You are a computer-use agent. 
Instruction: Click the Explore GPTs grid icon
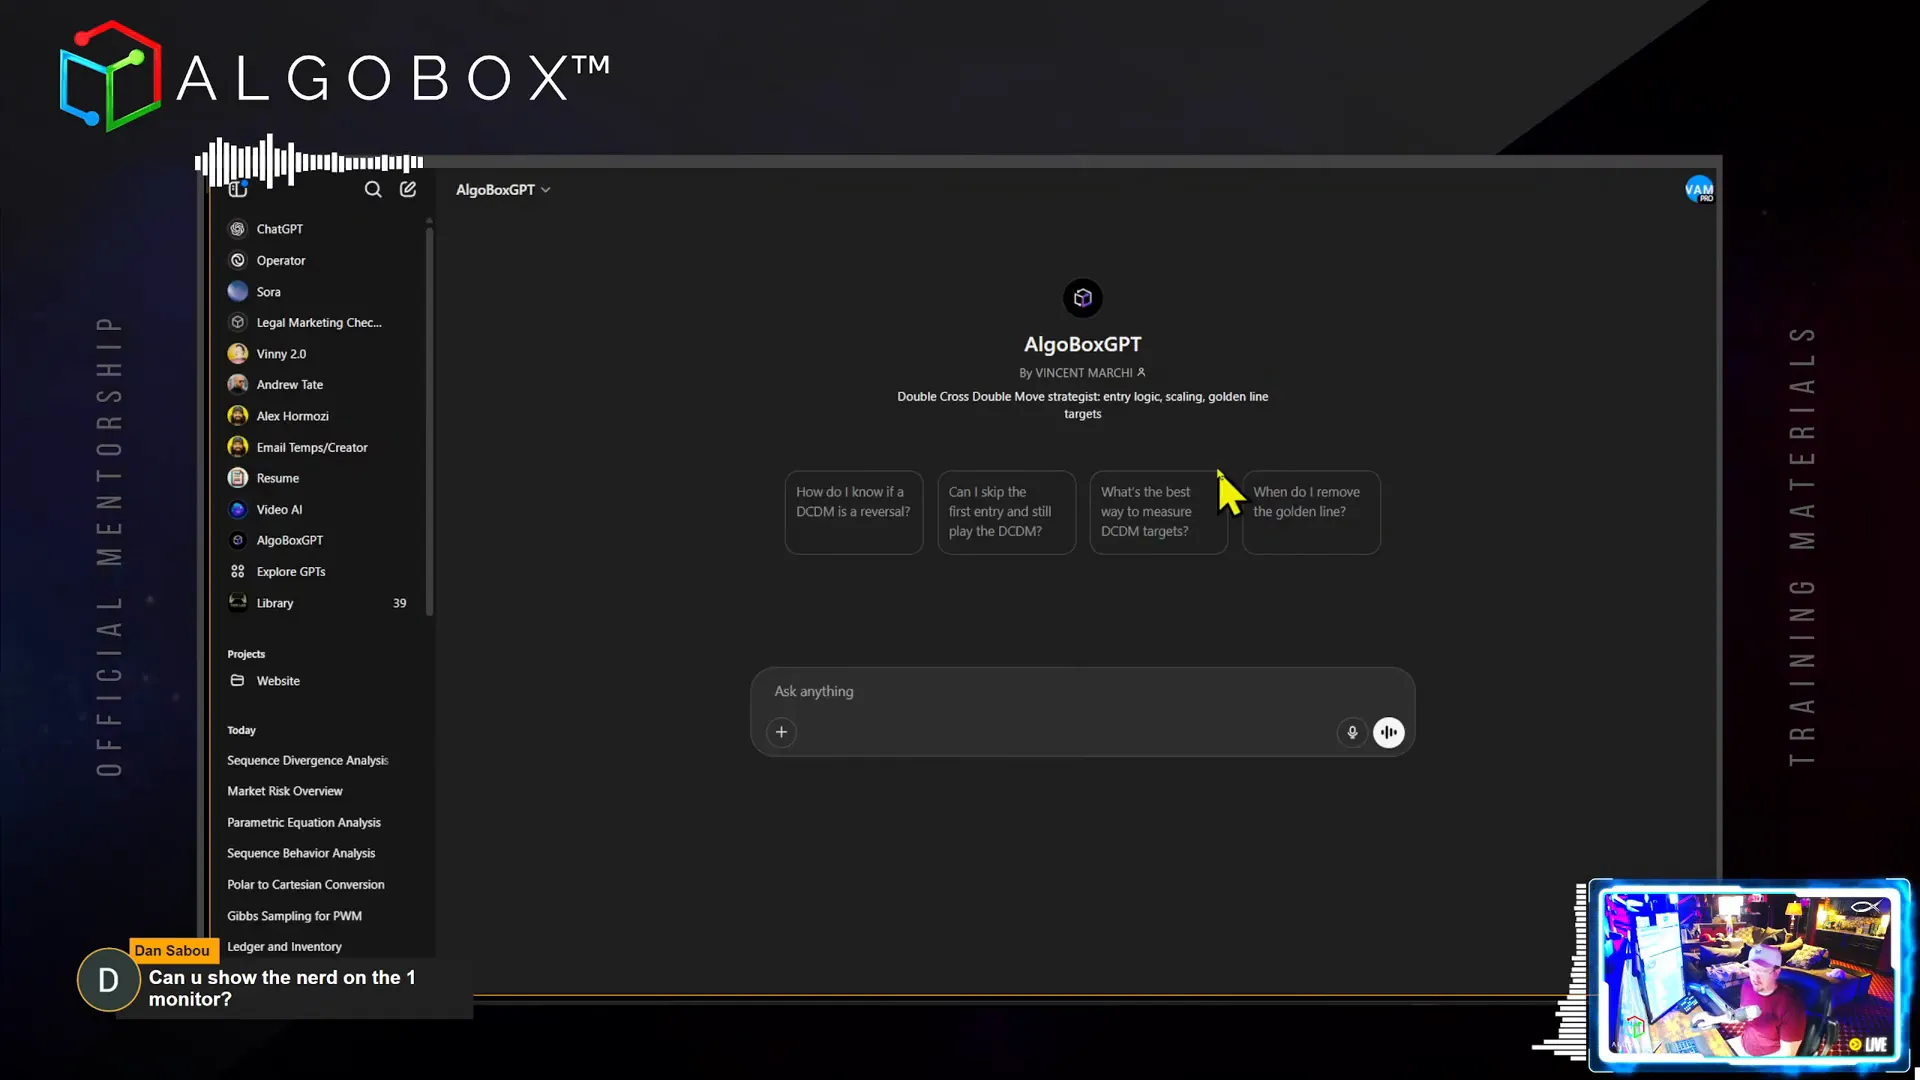[x=237, y=571]
